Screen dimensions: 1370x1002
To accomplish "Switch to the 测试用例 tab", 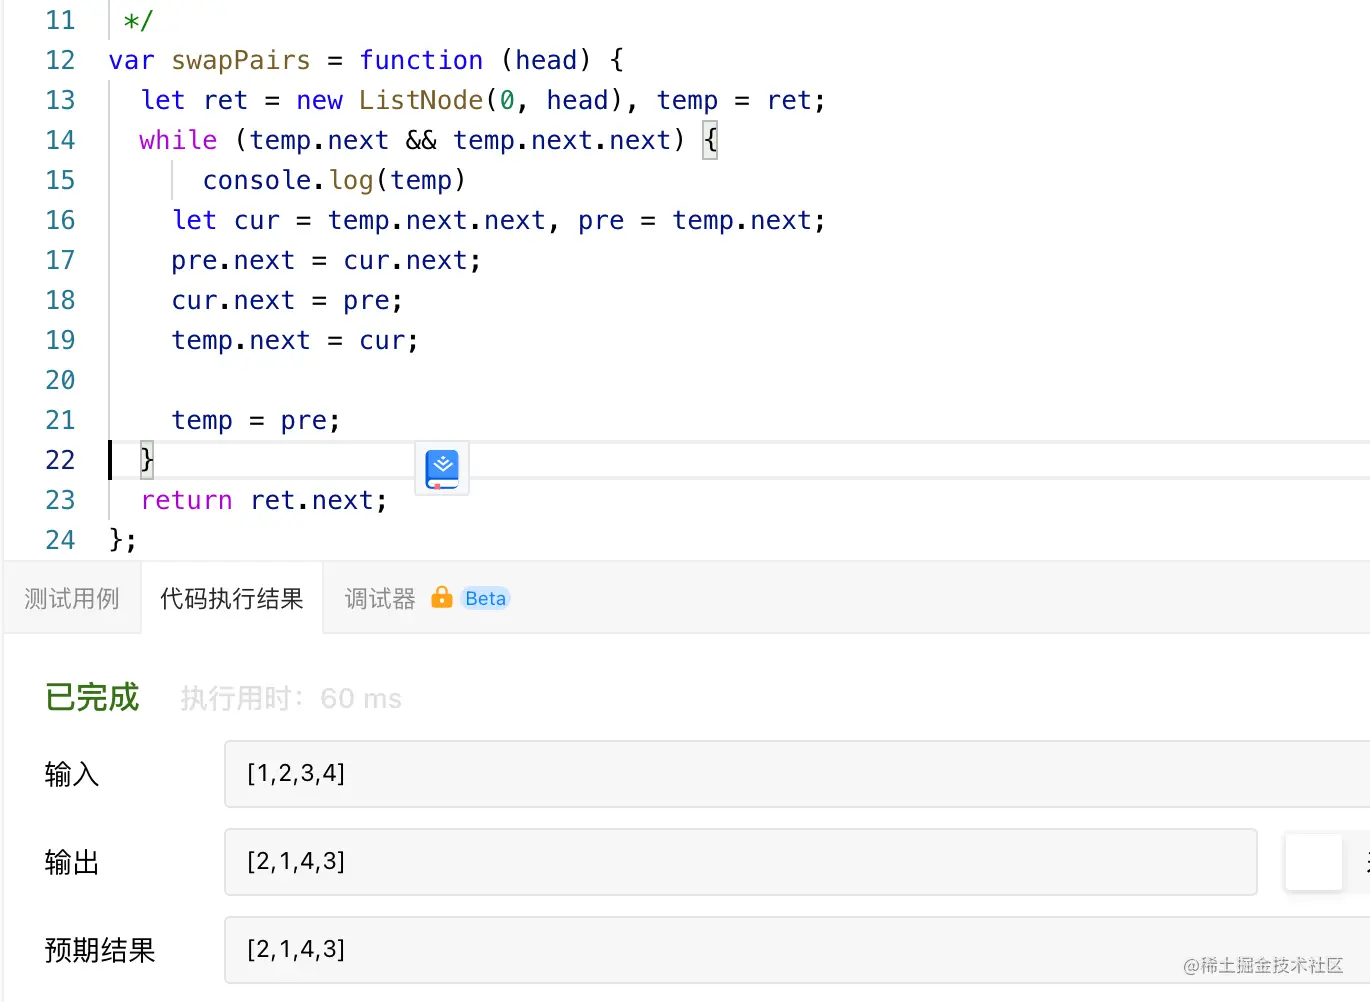I will point(72,599).
